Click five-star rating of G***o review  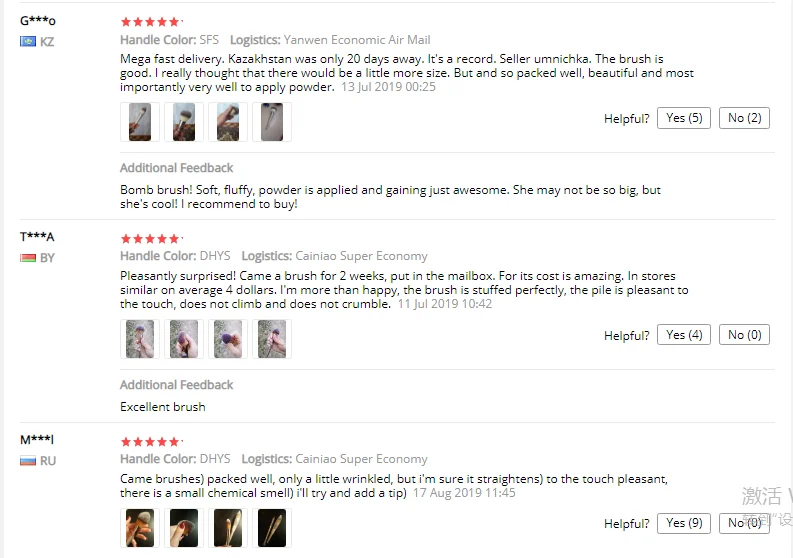tap(150, 22)
